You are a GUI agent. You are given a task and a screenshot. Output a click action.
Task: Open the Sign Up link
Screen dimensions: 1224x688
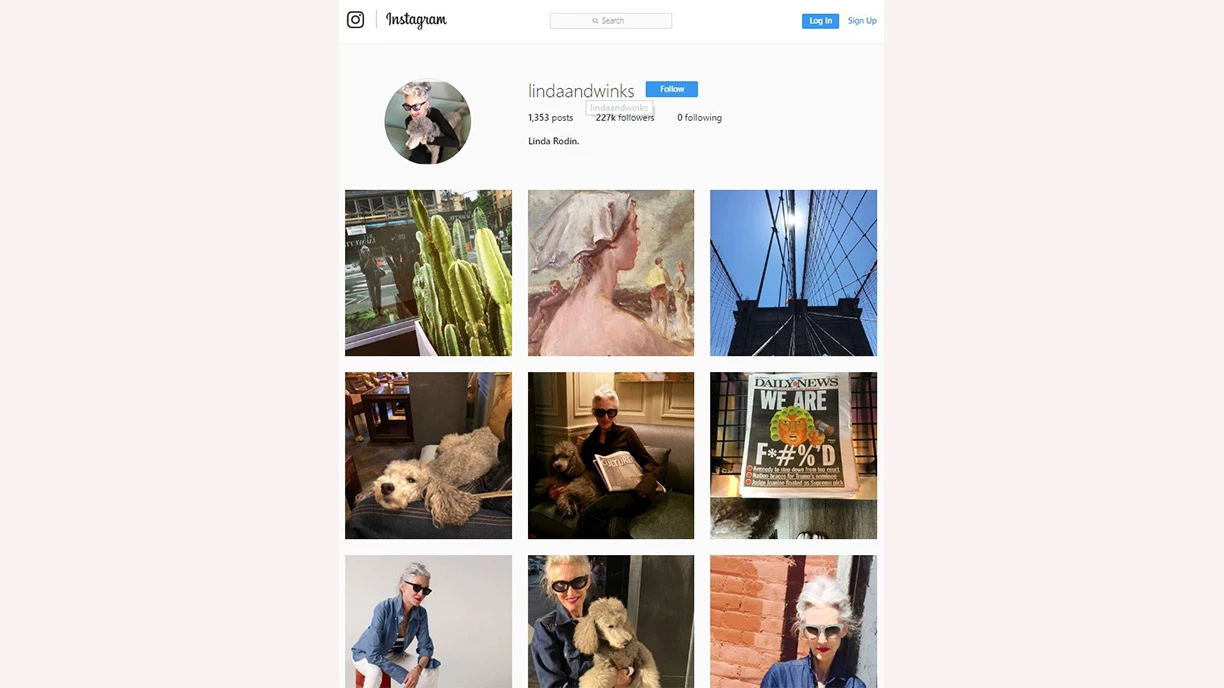[862, 21]
